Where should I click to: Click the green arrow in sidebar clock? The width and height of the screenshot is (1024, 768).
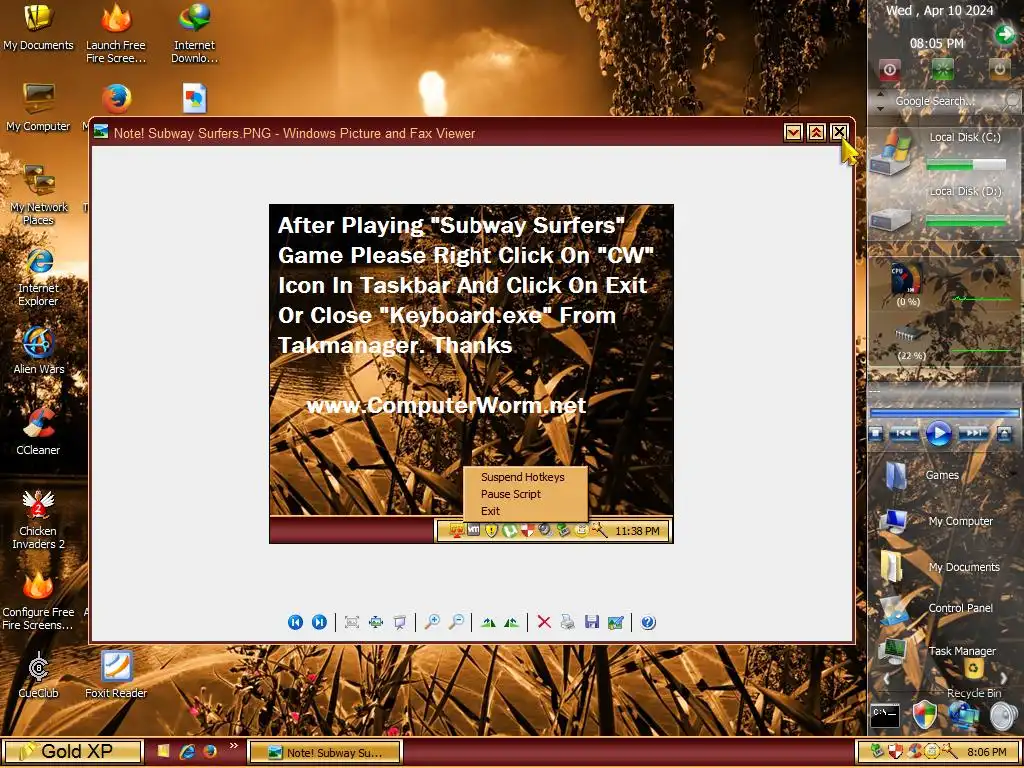[1004, 35]
